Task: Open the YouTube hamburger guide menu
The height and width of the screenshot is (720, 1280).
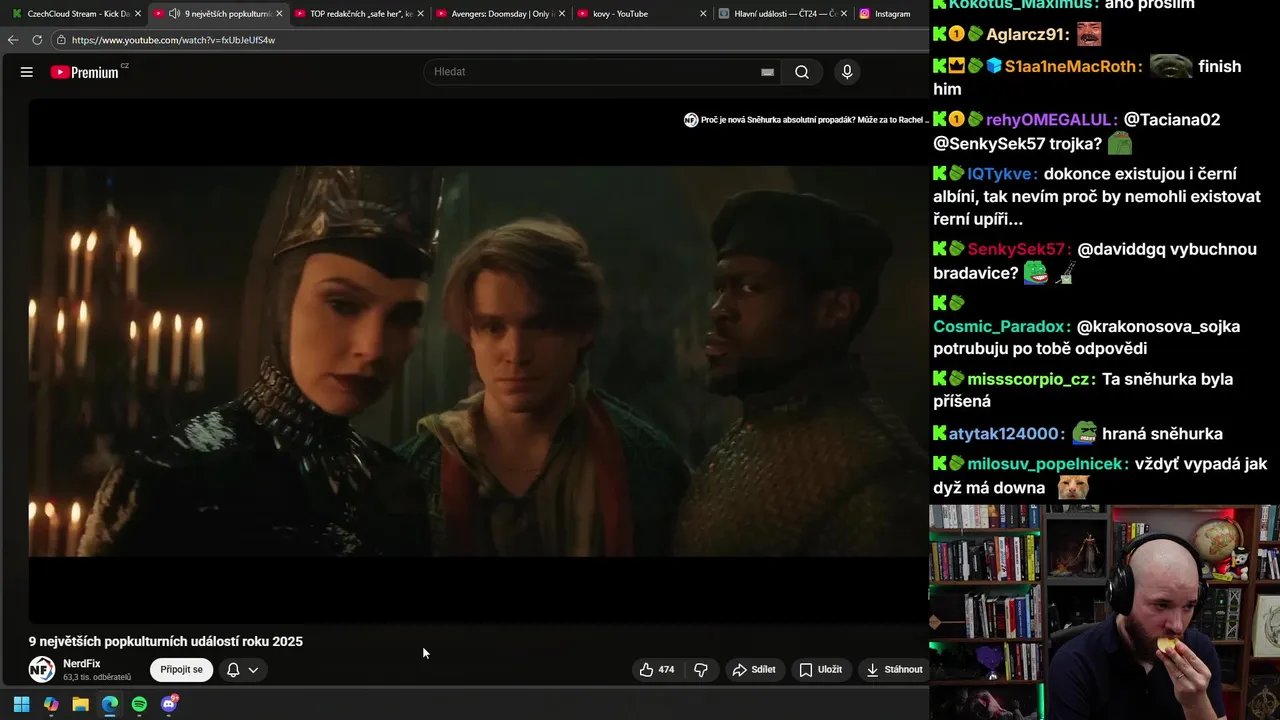Action: (x=27, y=72)
